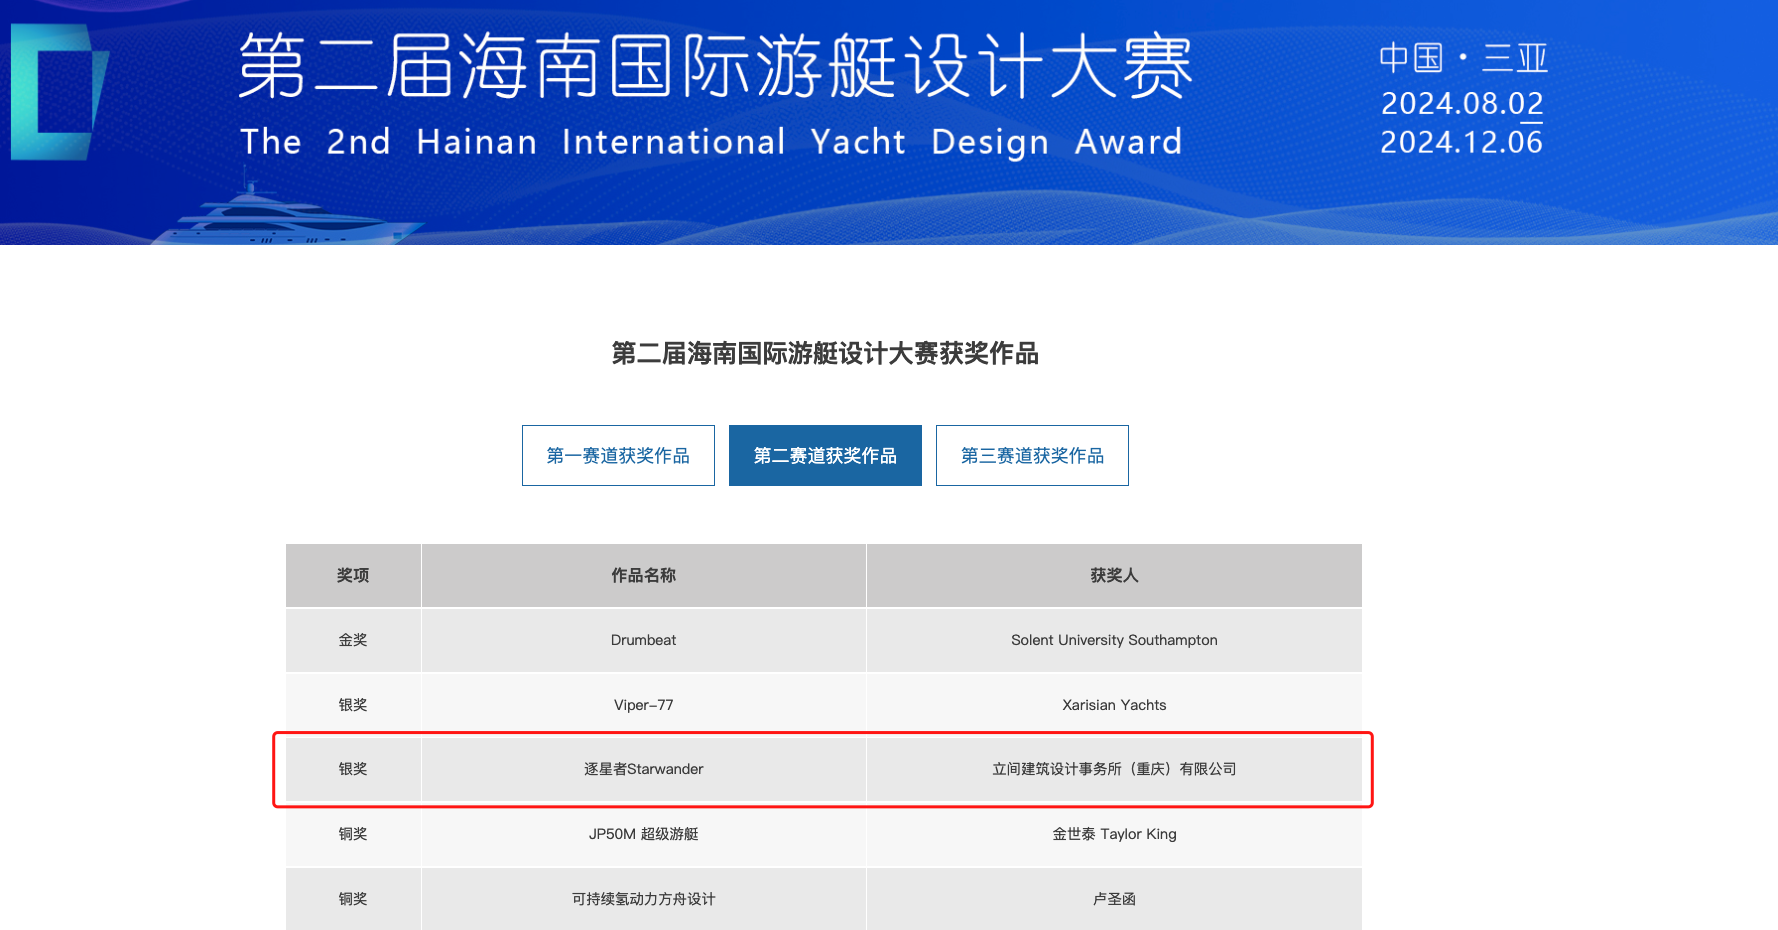Click the 第二届海南国际游艇设计大赛 banner title
The image size is (1778, 930).
pos(715,66)
